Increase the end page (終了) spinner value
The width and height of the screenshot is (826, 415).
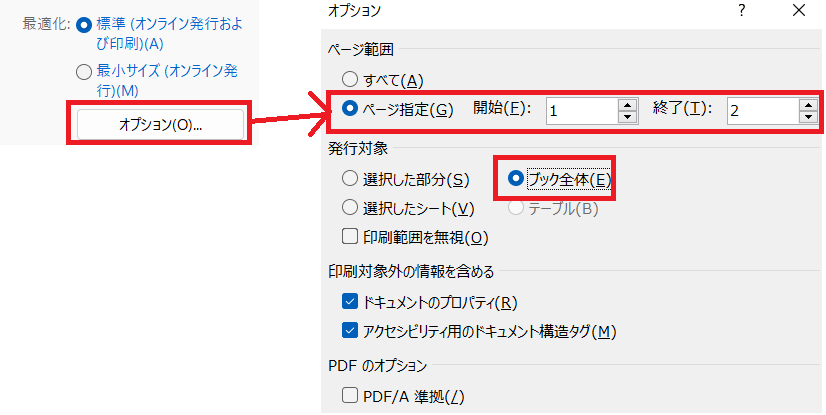click(808, 104)
